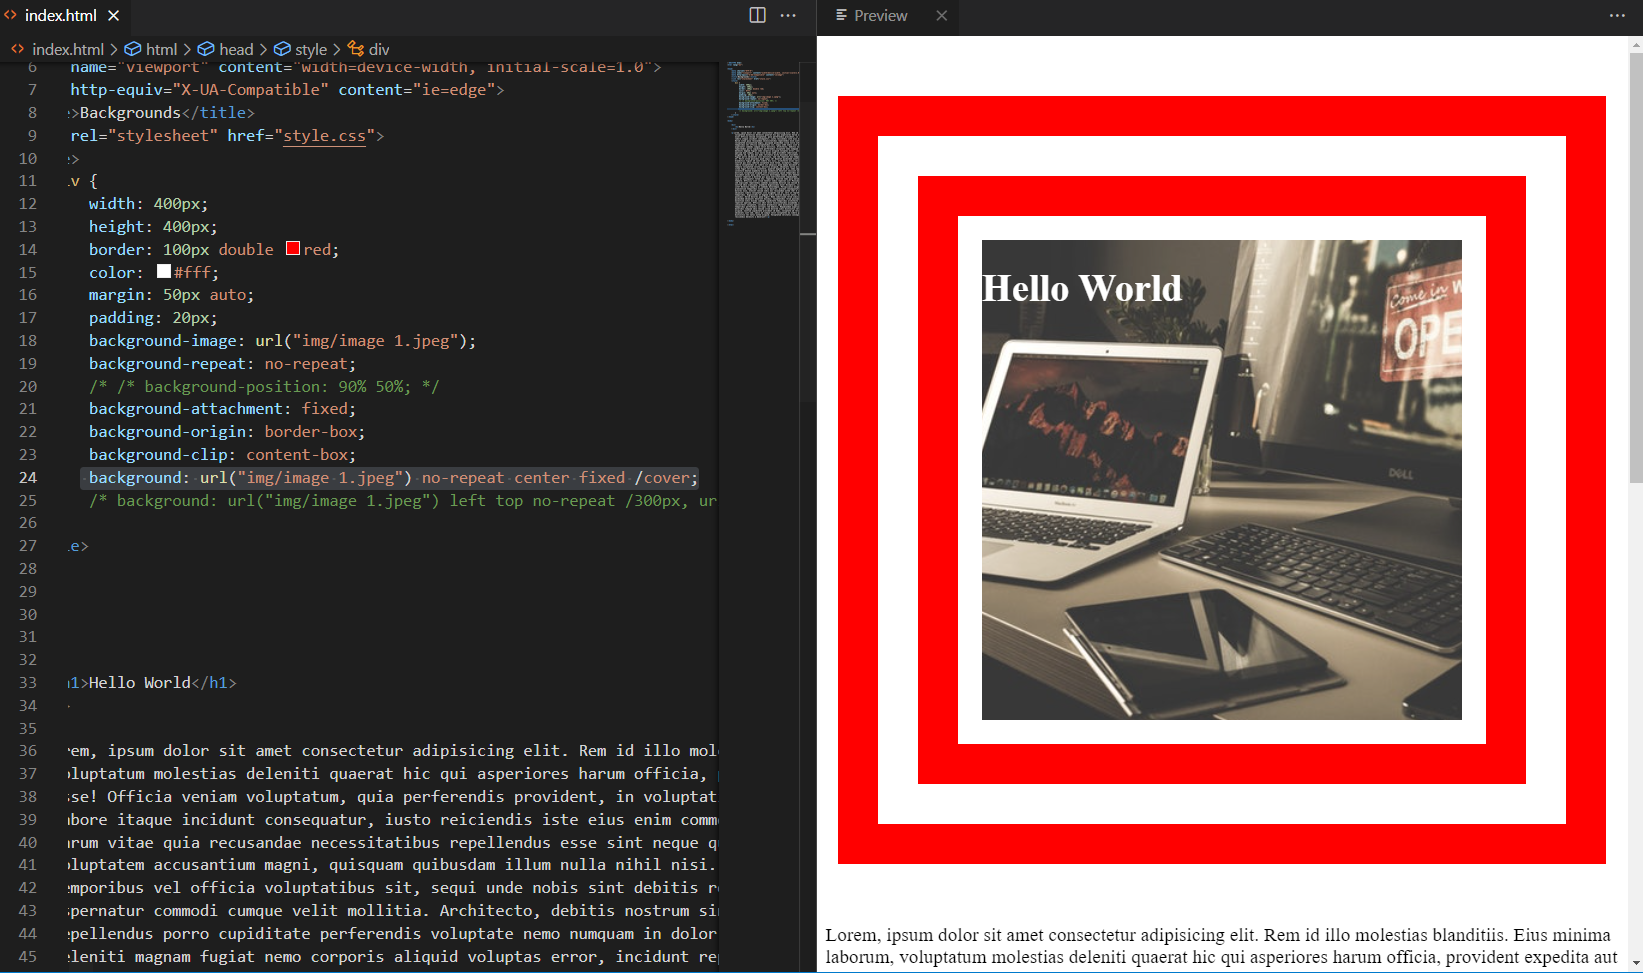Open More Actions menu for editor group
Screen dimensions: 1643x973
788,15
